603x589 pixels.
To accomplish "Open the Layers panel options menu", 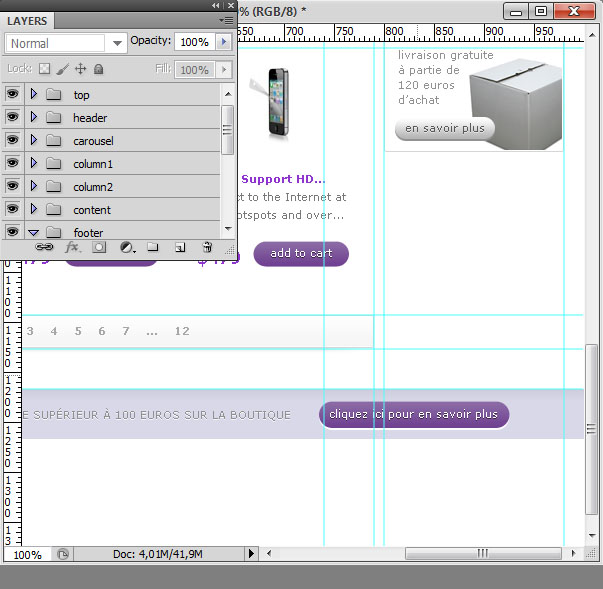I will click(226, 20).
